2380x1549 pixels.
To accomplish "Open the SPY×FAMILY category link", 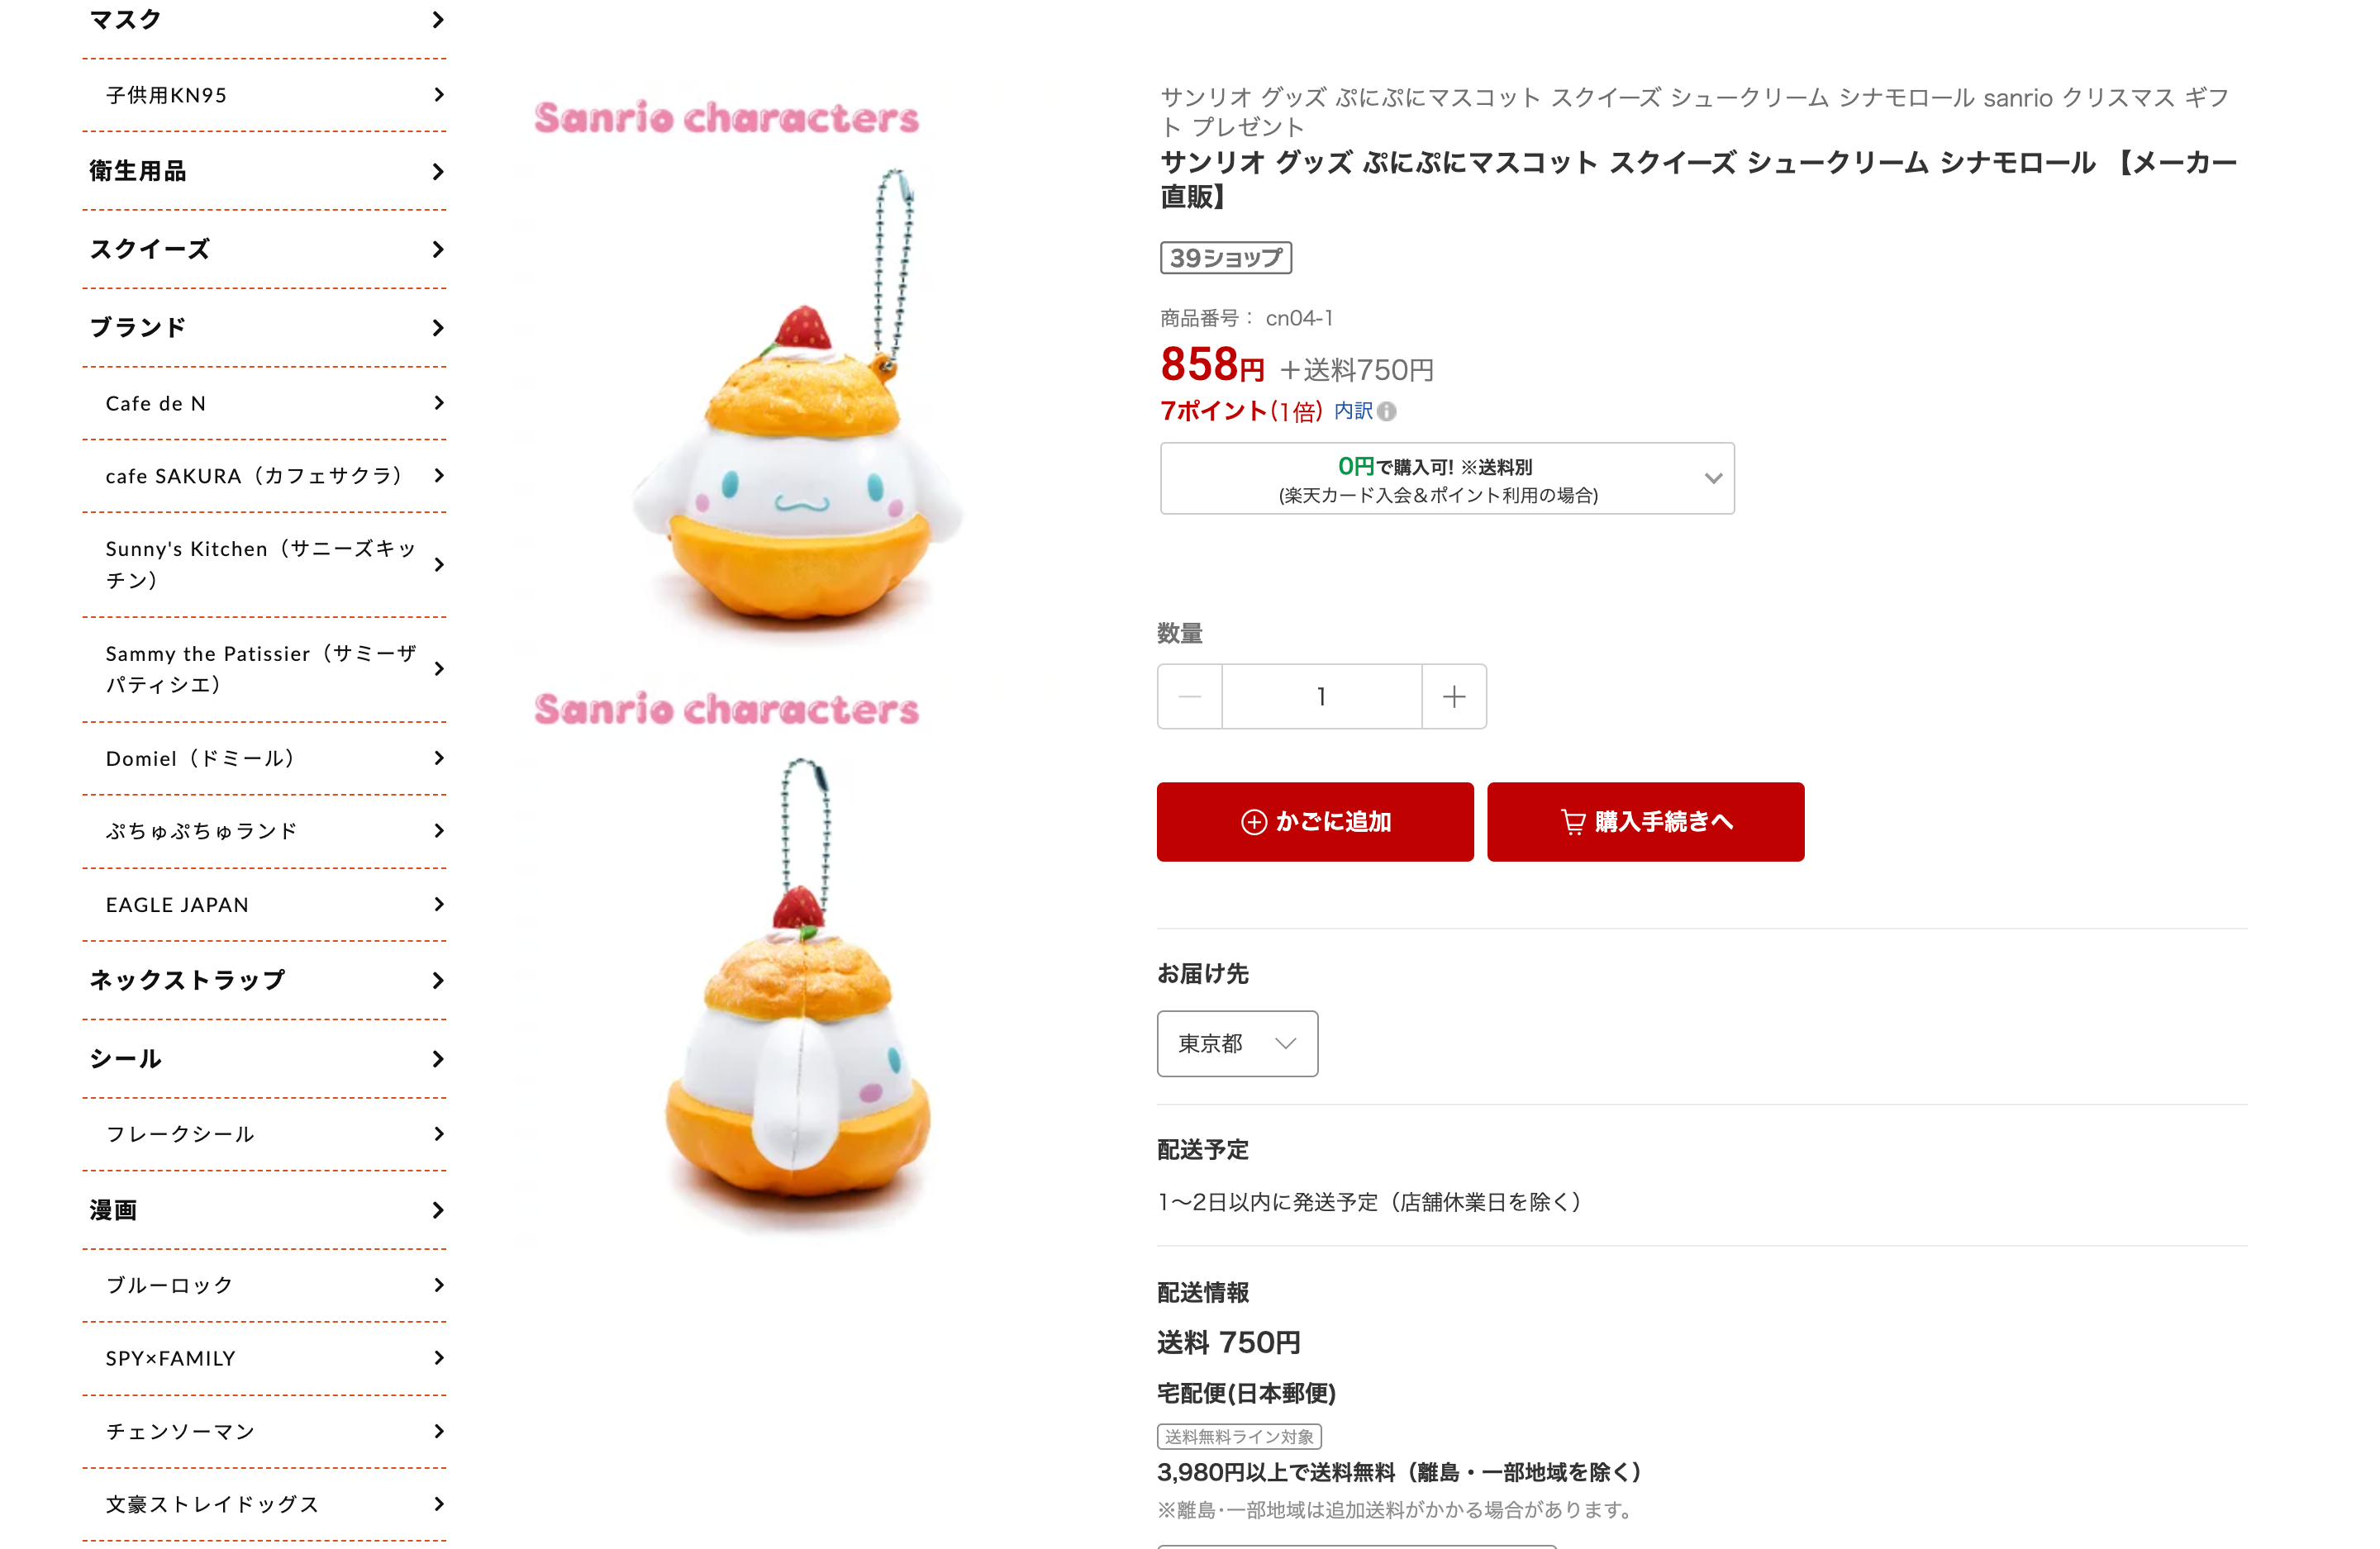I will pyautogui.click(x=265, y=1358).
